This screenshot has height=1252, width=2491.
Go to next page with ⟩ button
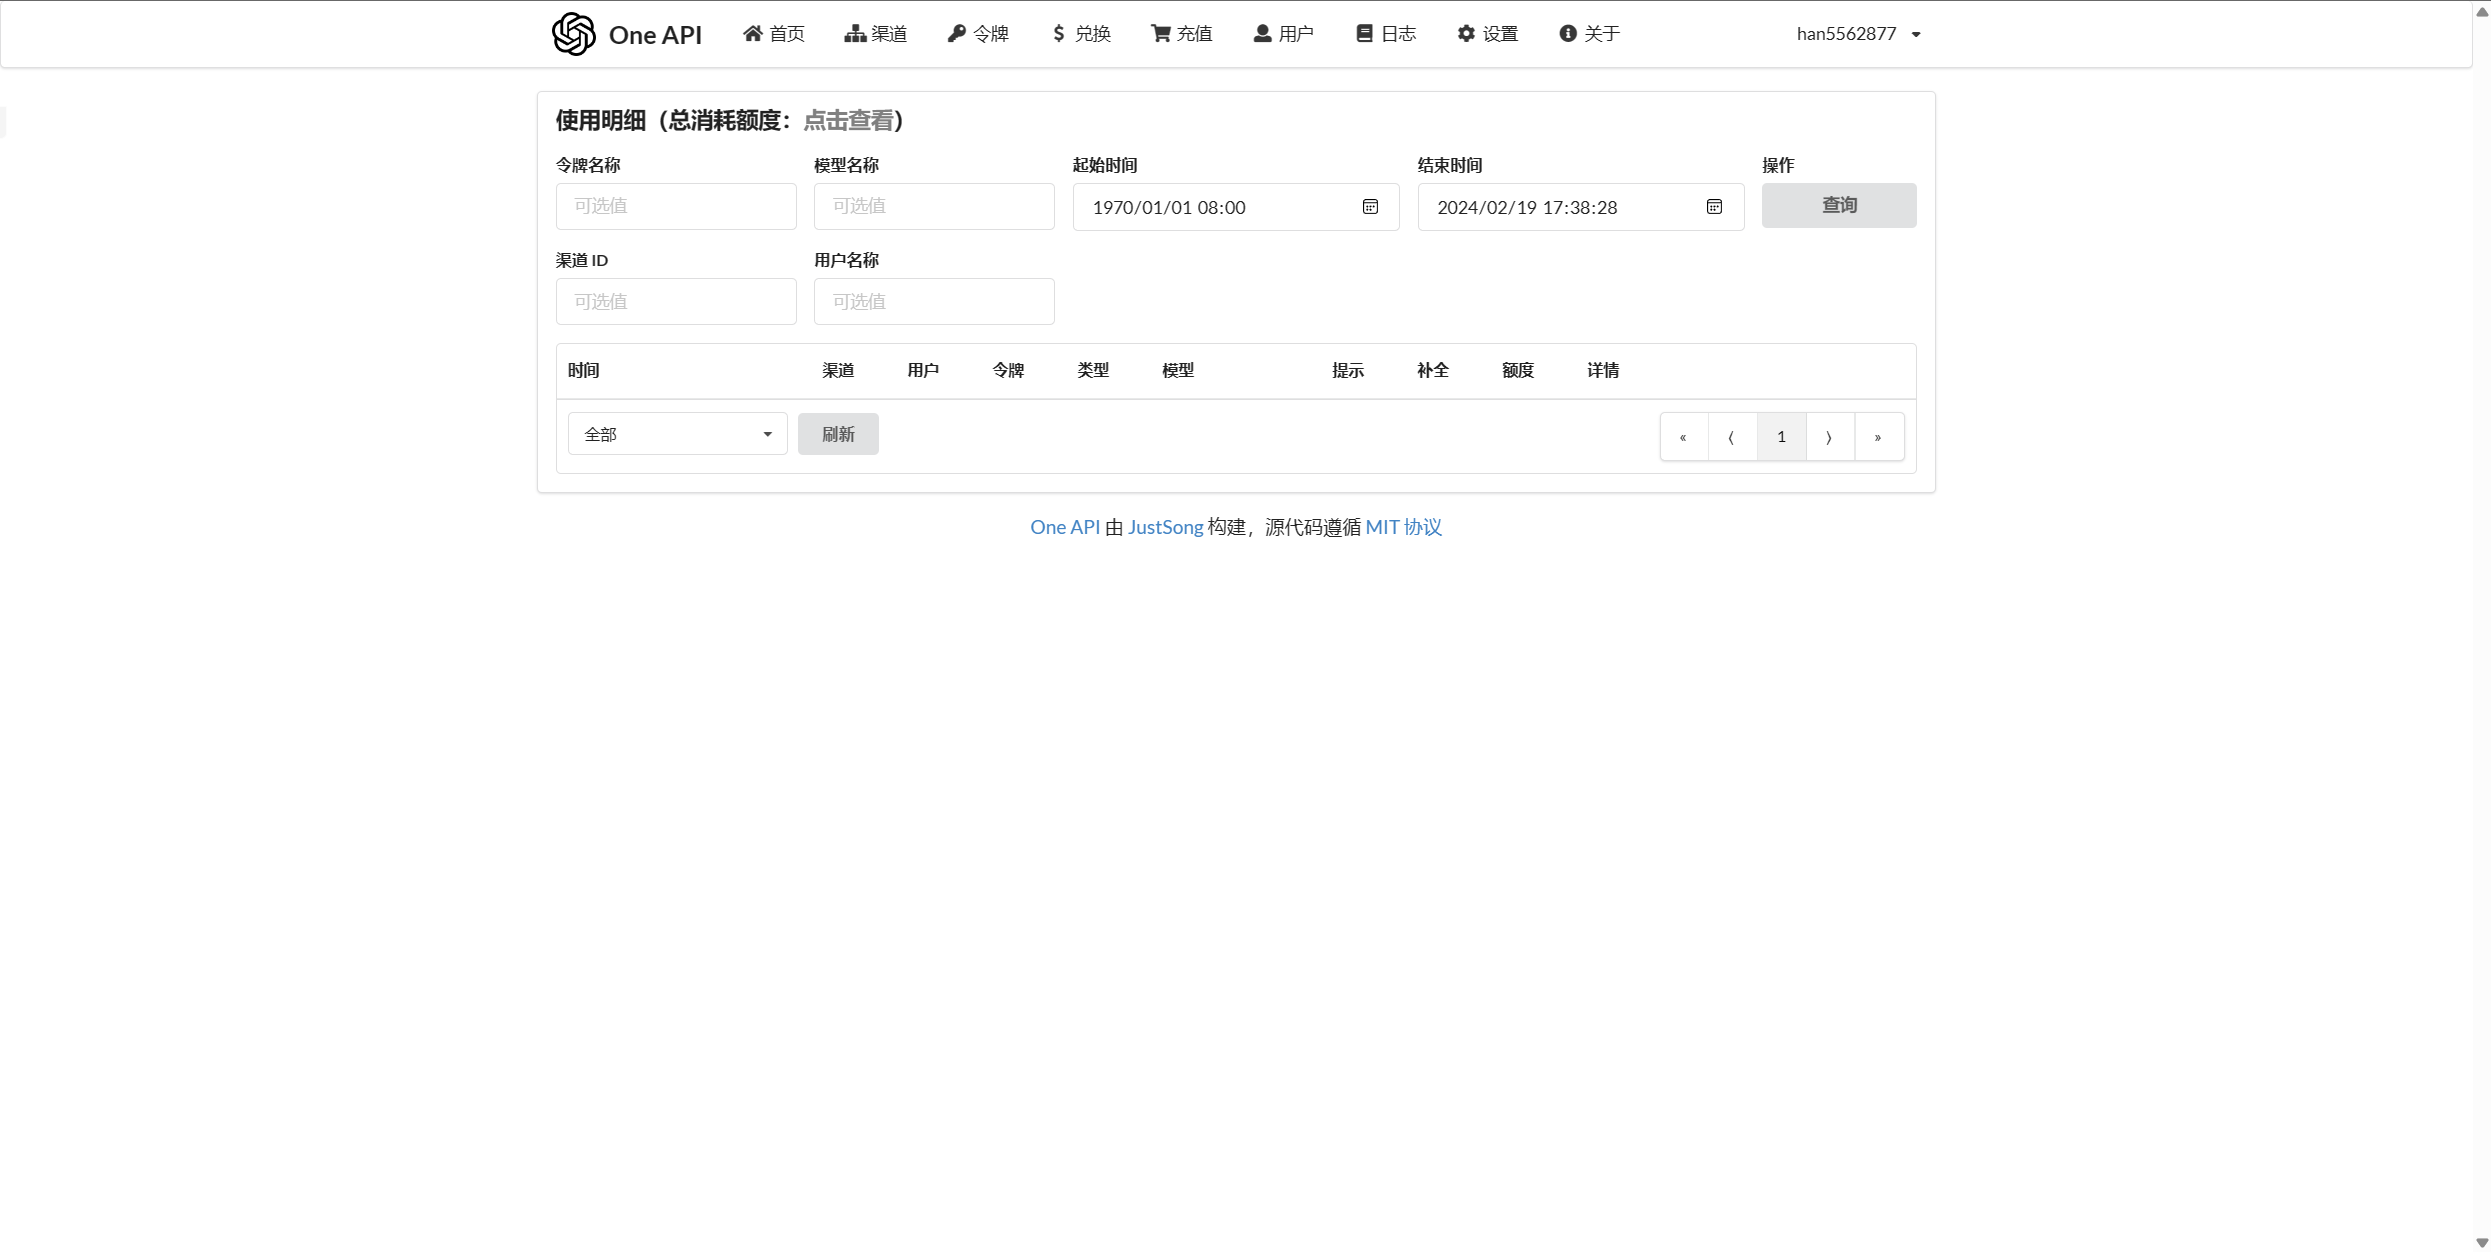click(1830, 437)
